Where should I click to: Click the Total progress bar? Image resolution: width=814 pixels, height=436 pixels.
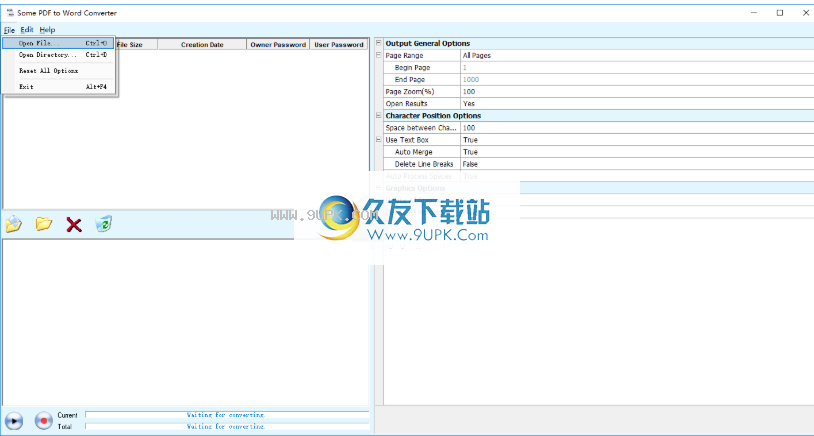pos(227,426)
